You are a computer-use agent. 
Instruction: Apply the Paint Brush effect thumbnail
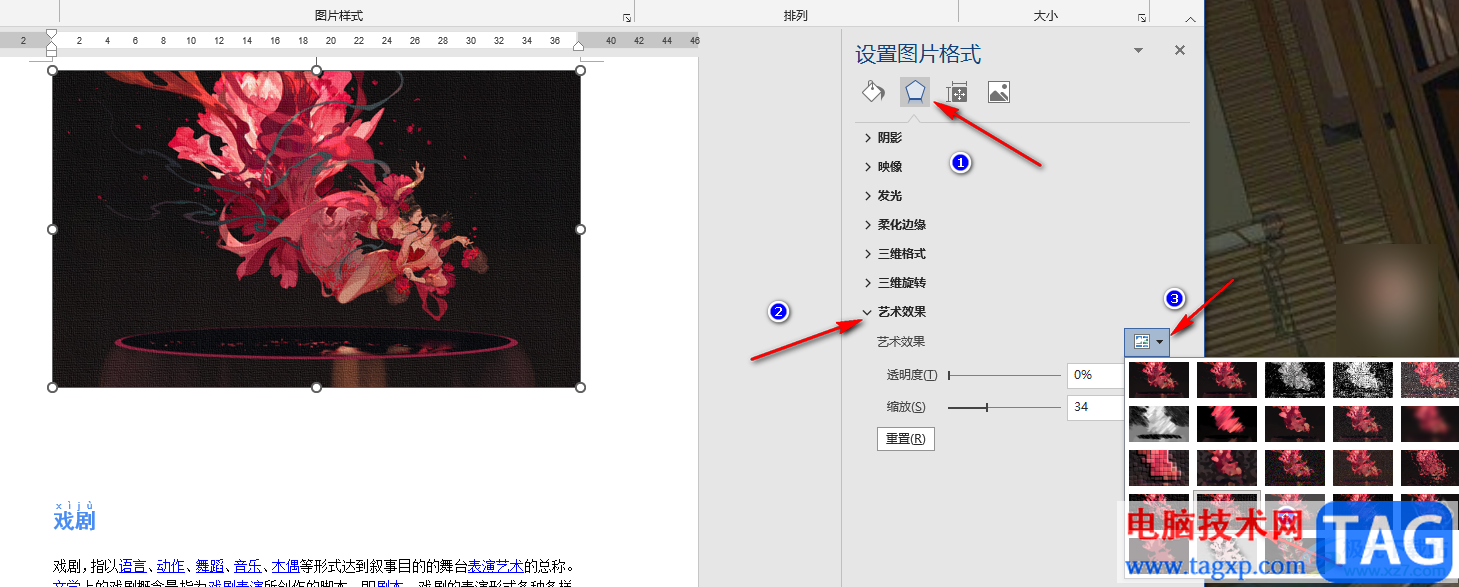[x=1295, y=423]
